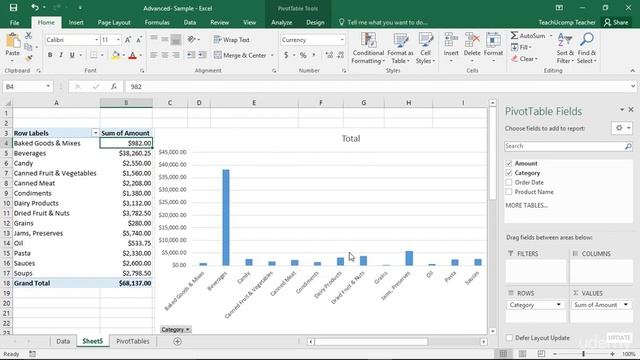Open Sort & Filter
Viewport: 640px width, 360px height.
pos(565,48)
